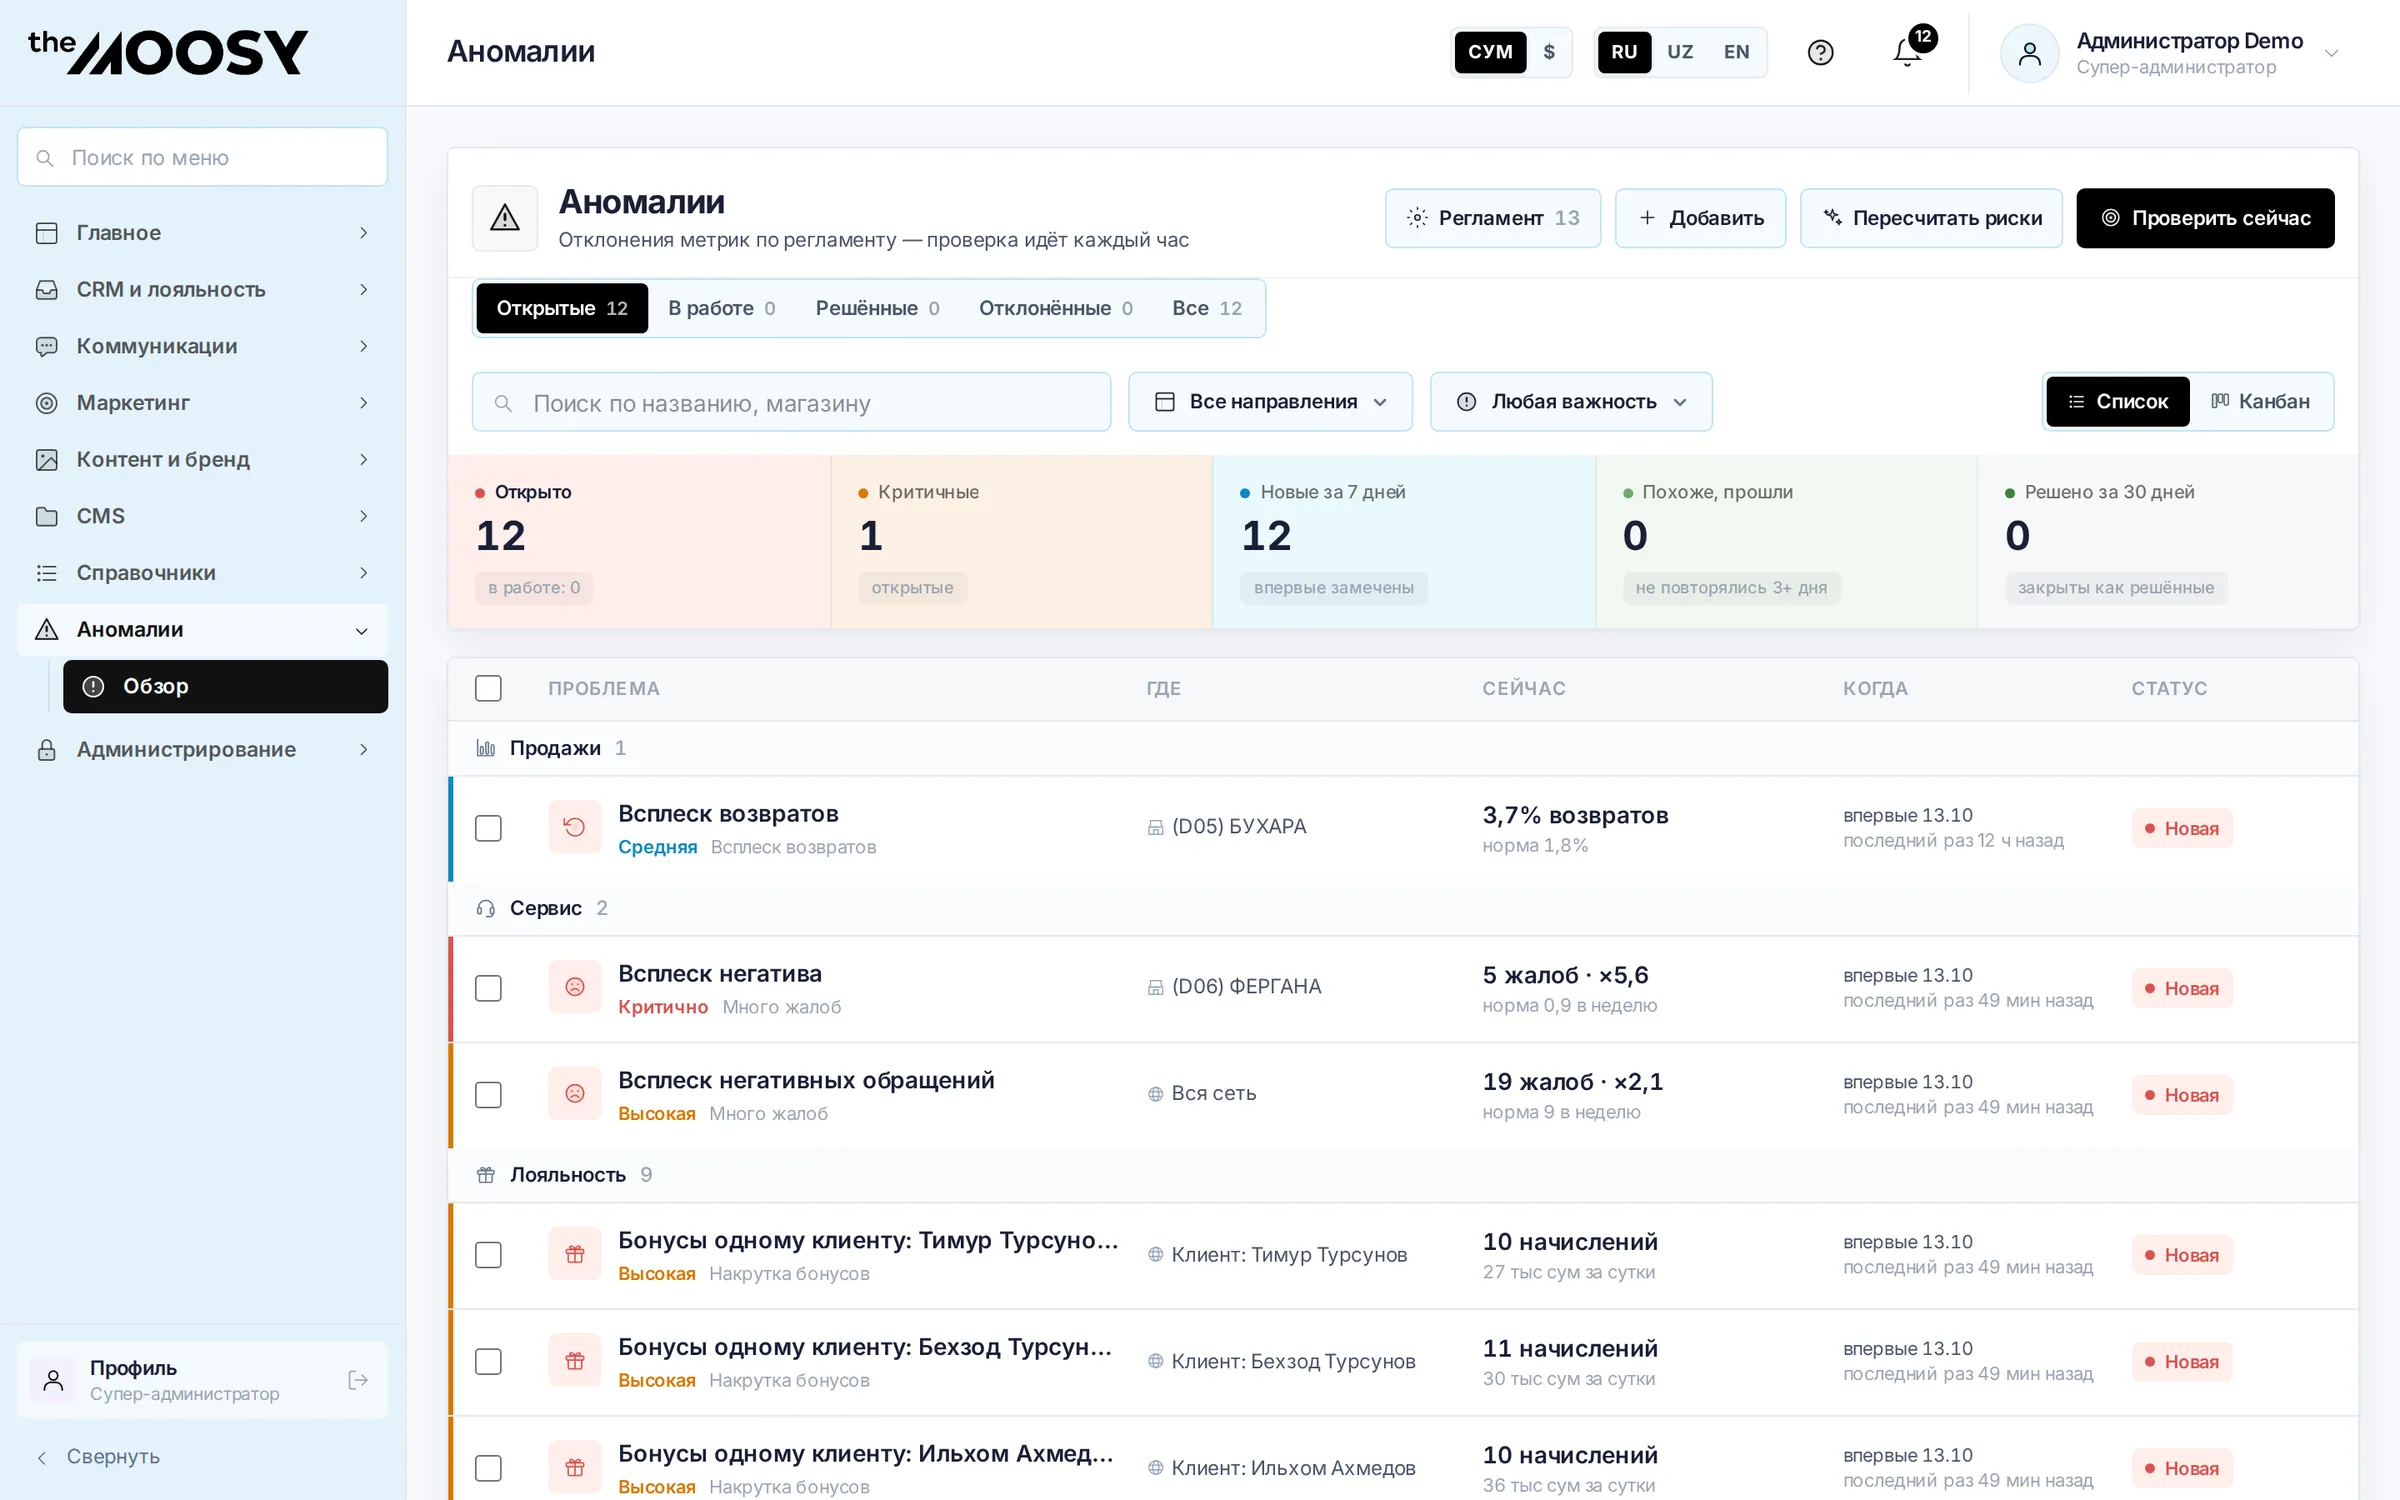2400x1500 pixels.
Task: Switch to the Канбан view
Action: (2261, 402)
